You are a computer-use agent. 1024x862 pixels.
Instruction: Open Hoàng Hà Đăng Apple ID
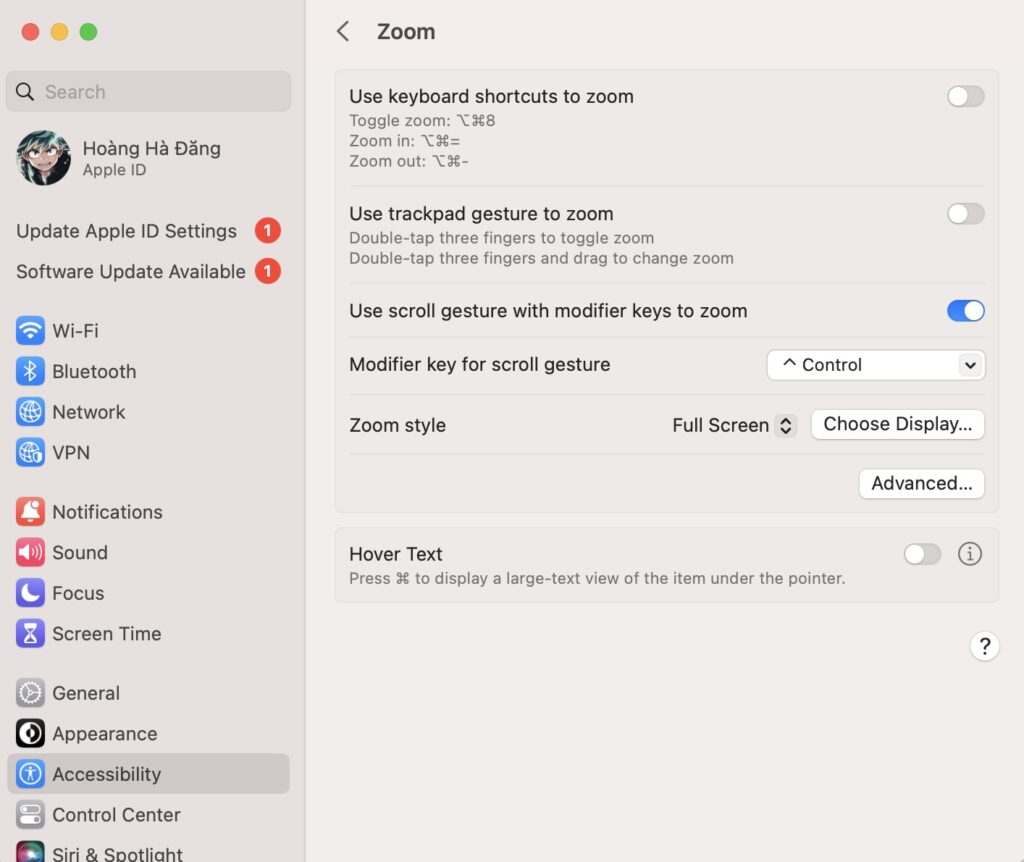coord(148,157)
